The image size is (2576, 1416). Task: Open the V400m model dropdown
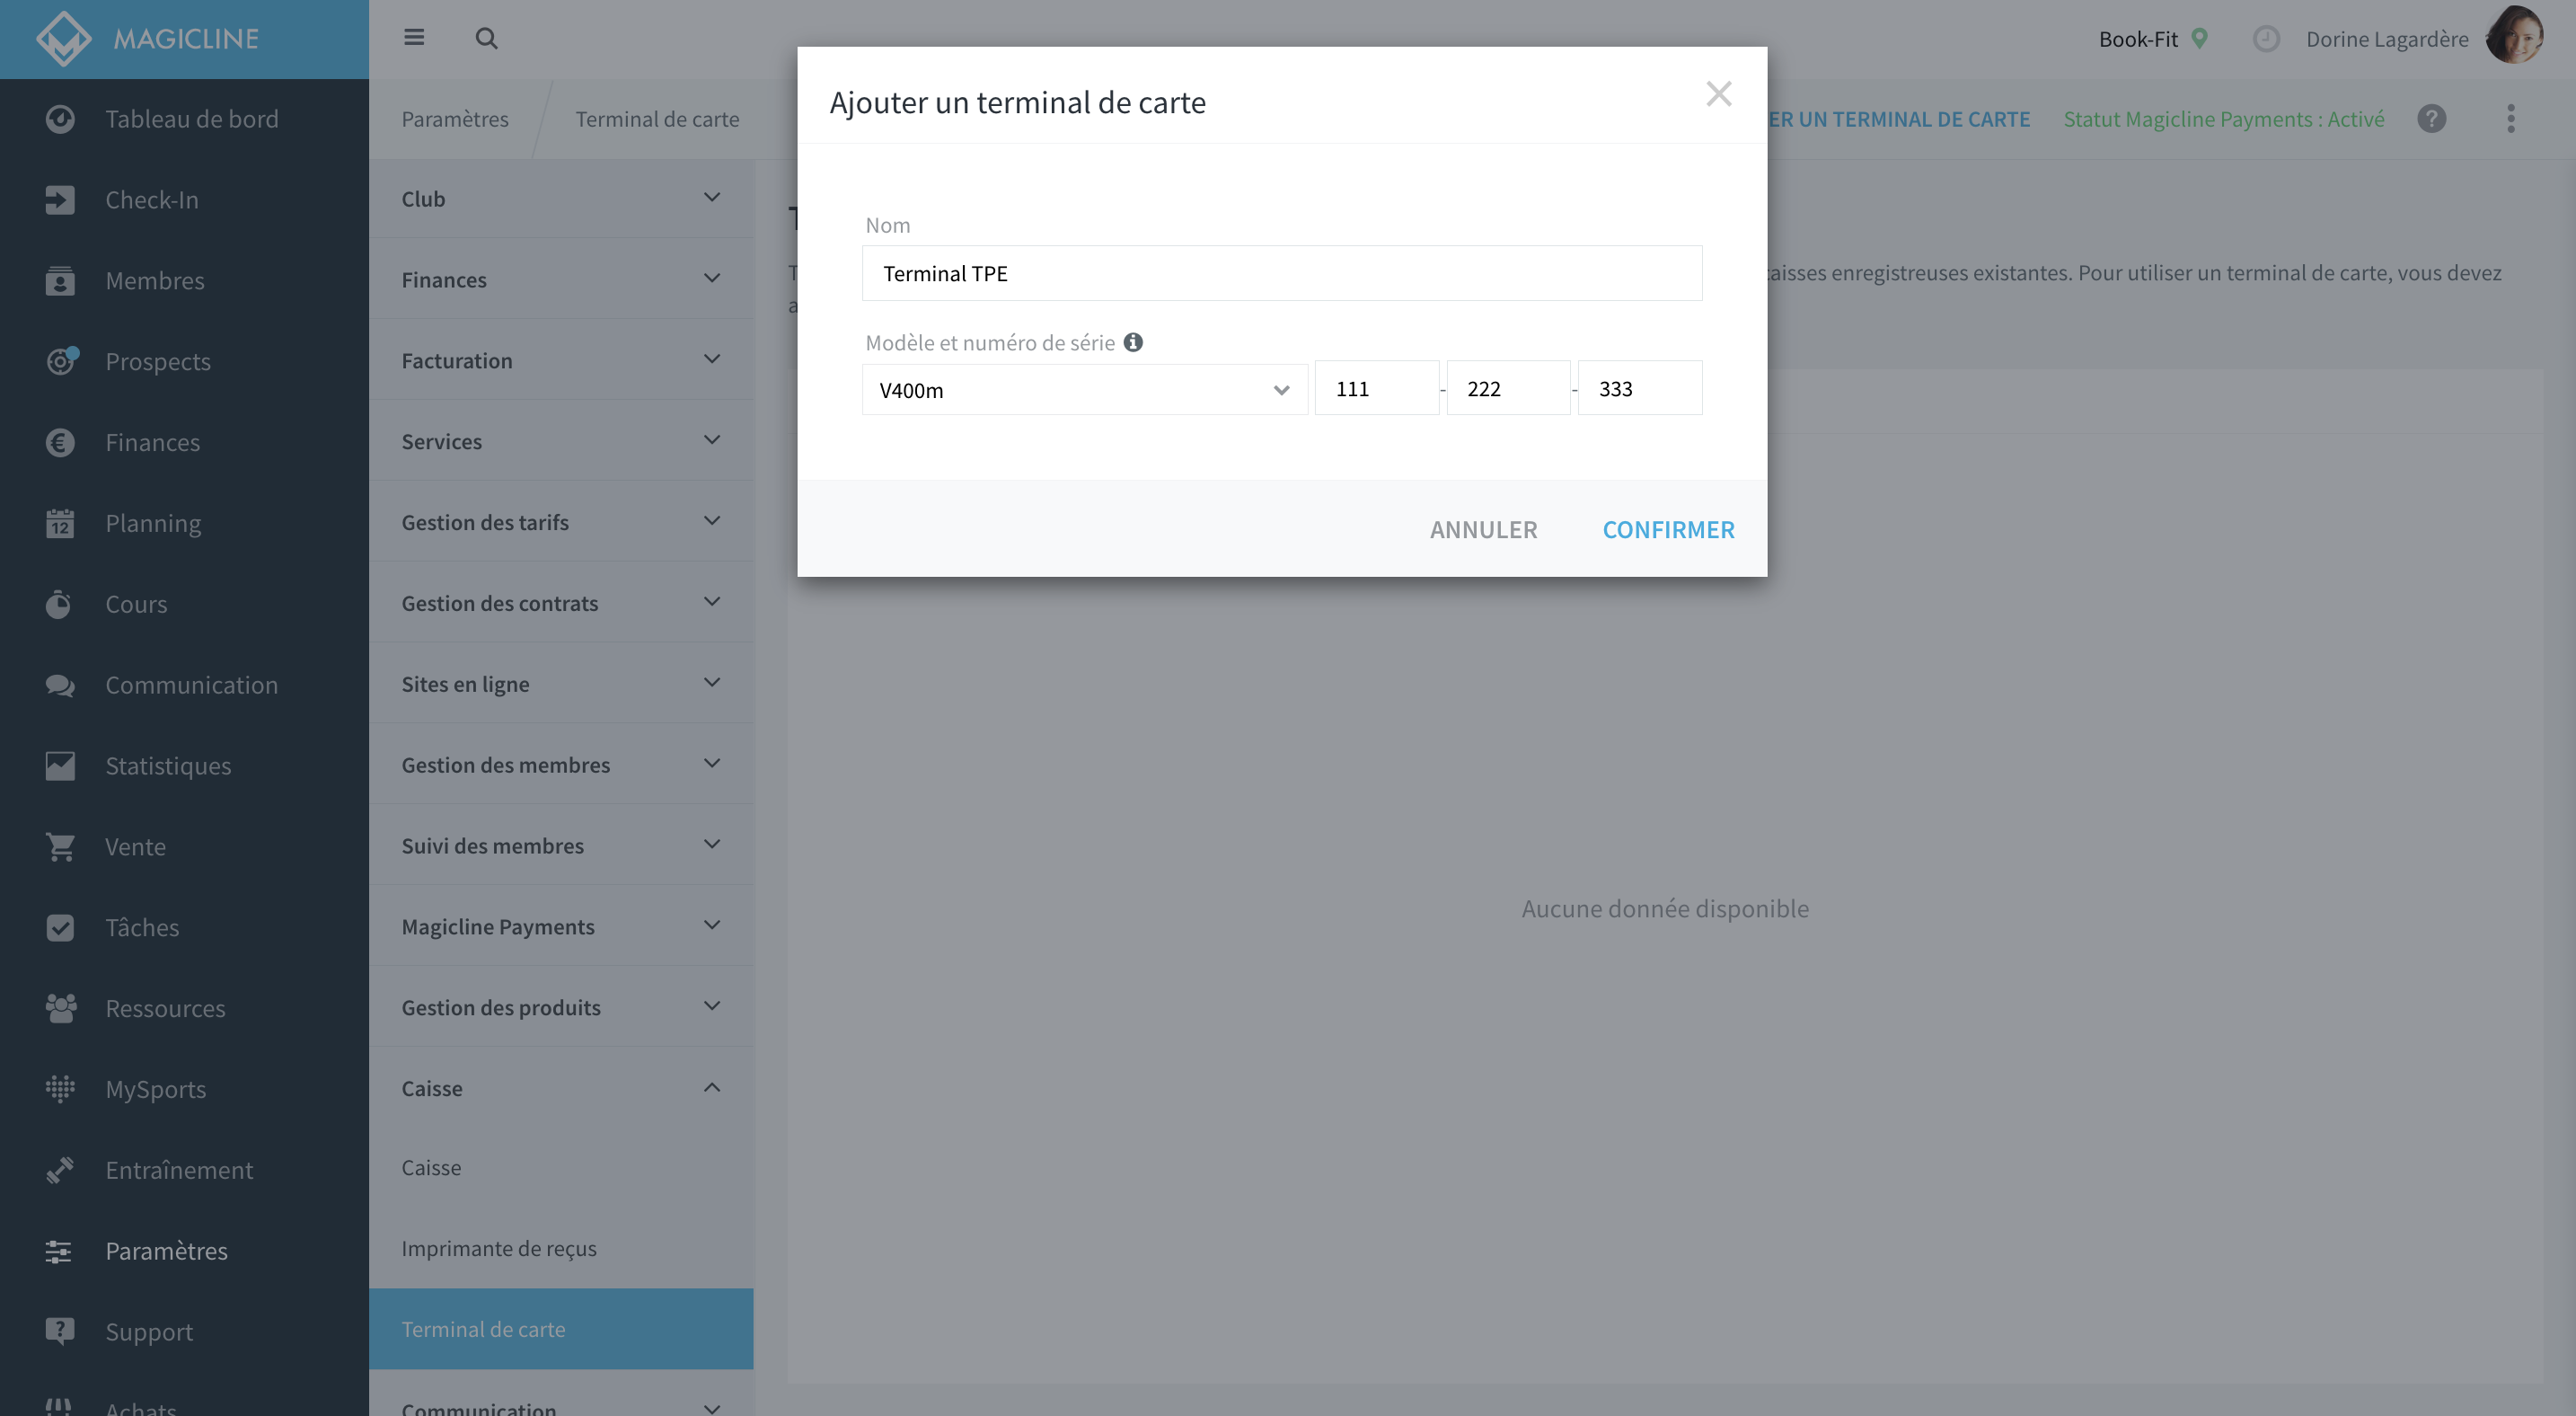tap(1084, 390)
